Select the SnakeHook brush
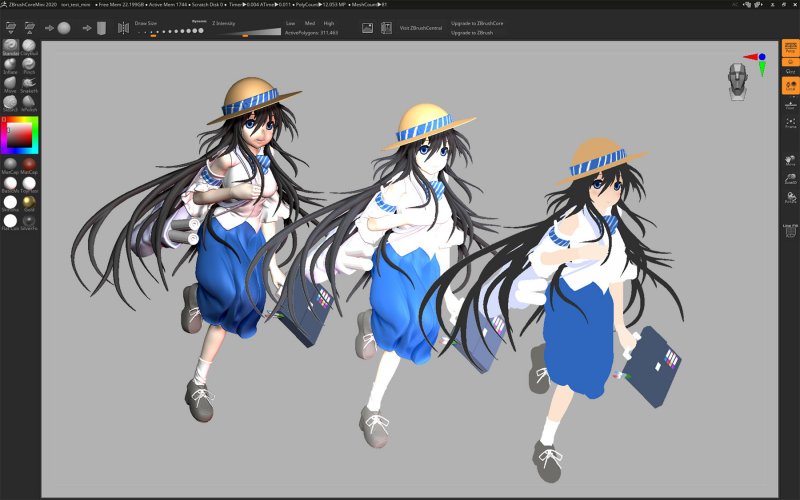The height and width of the screenshot is (500, 800). (x=29, y=84)
